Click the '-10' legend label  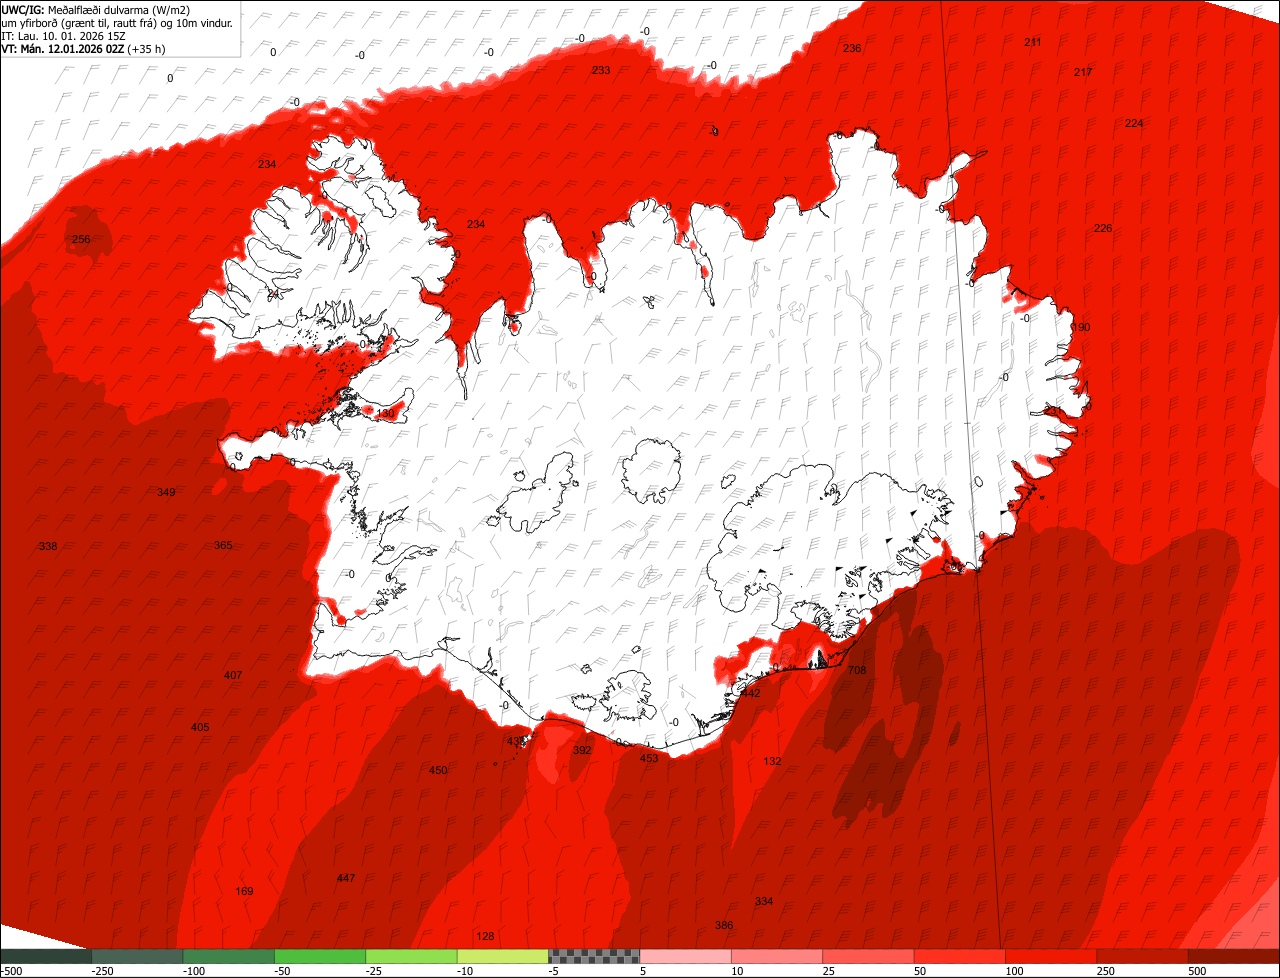[x=466, y=971]
